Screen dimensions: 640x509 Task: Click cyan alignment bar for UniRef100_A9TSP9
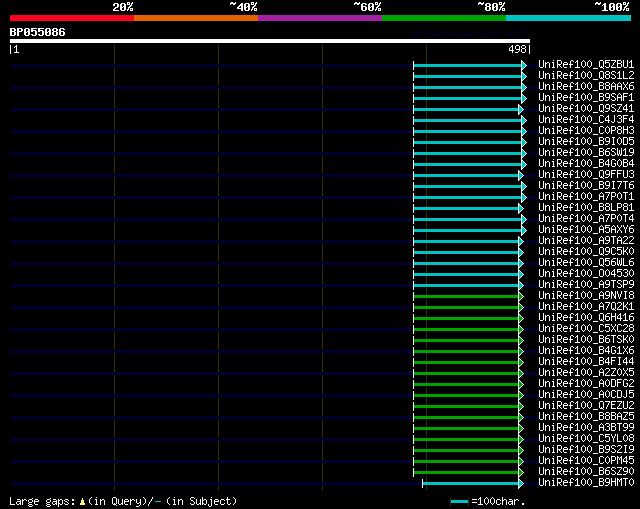[468, 286]
